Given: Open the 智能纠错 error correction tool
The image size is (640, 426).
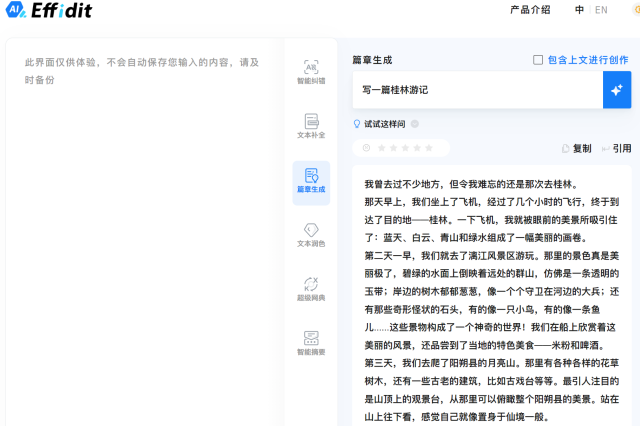Looking at the screenshot, I should 310,72.
